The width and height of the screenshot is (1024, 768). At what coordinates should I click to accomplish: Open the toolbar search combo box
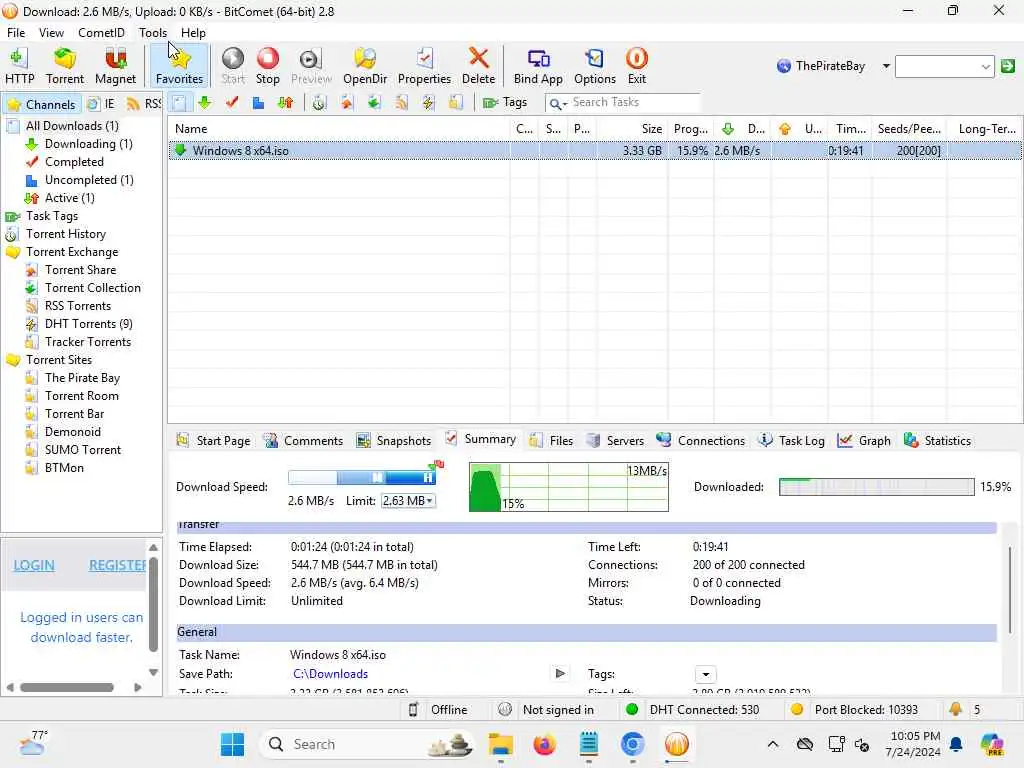pos(944,66)
